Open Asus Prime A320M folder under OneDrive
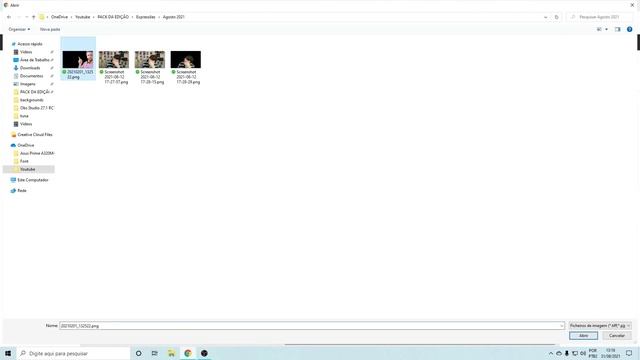Screen dimensions: 640x360 pyautogui.click(x=37, y=153)
